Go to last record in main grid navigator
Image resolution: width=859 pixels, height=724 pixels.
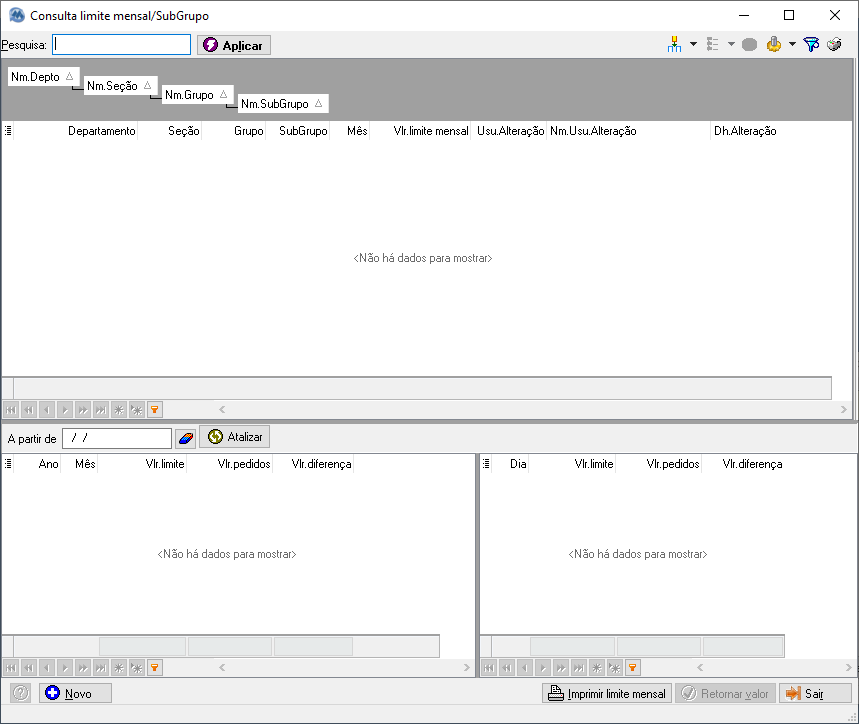pos(101,410)
